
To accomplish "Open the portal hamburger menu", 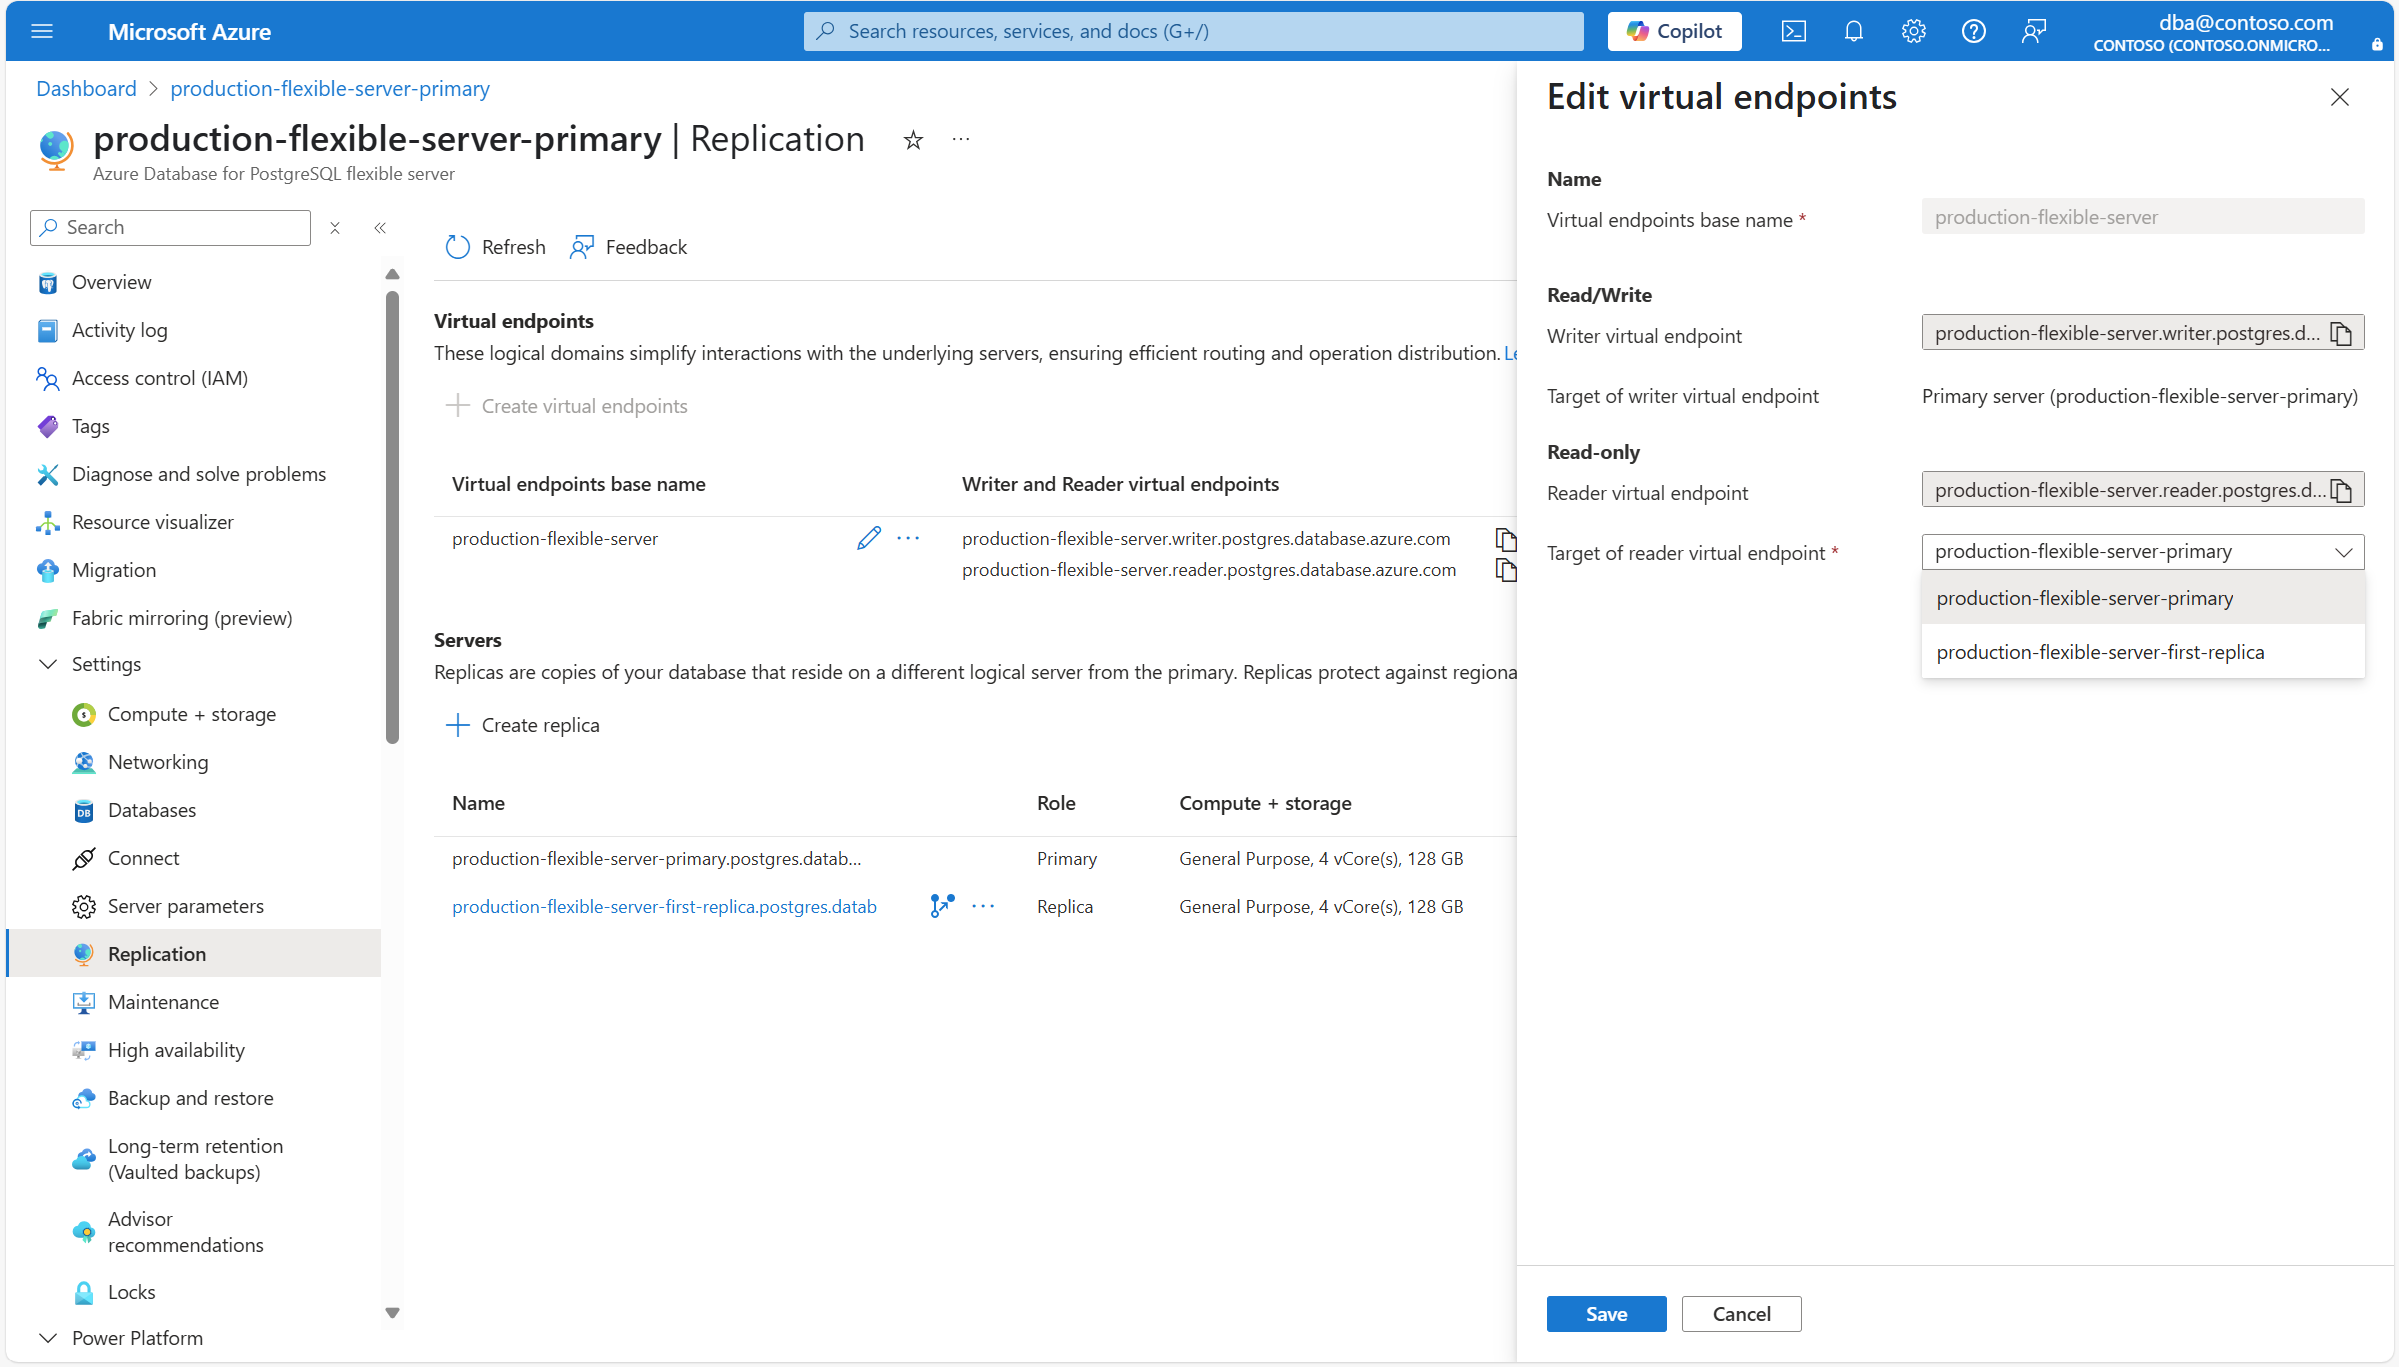I will pos(42,31).
